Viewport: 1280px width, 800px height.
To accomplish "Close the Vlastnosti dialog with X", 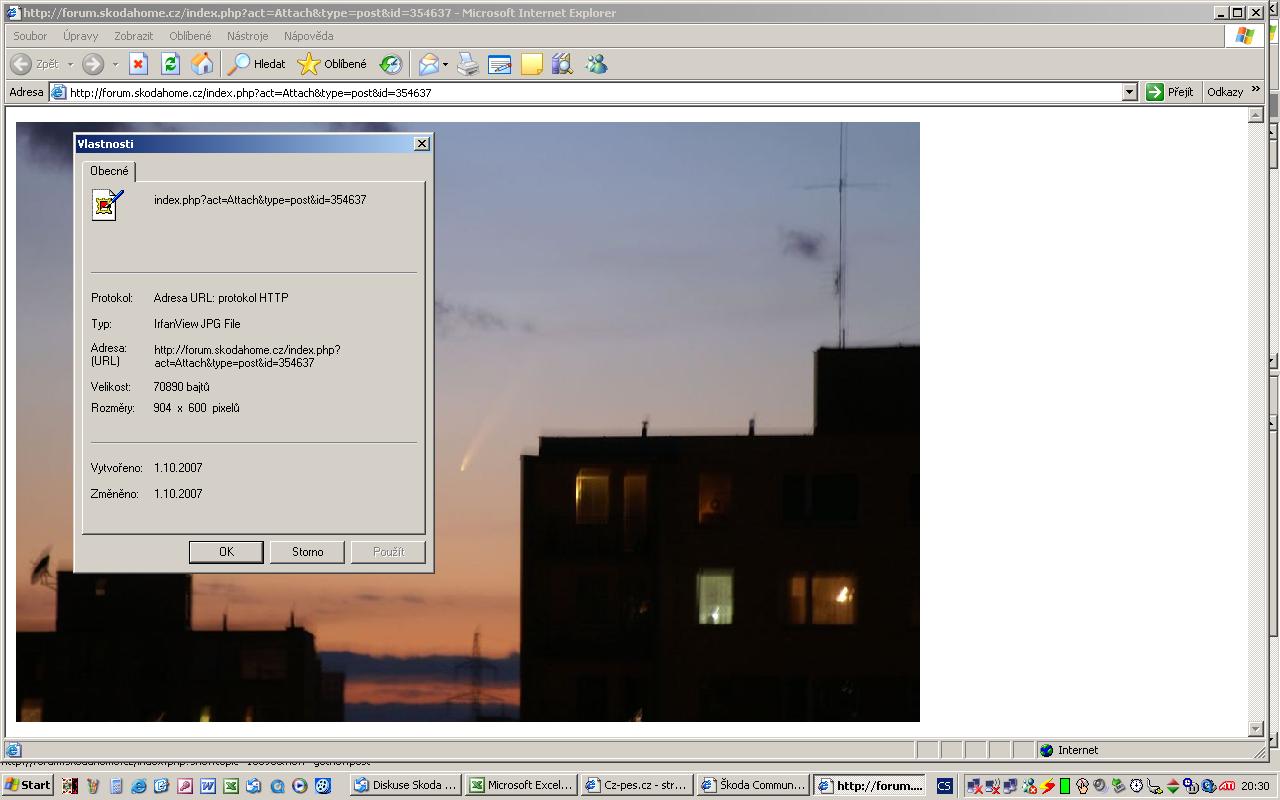I will [x=422, y=144].
